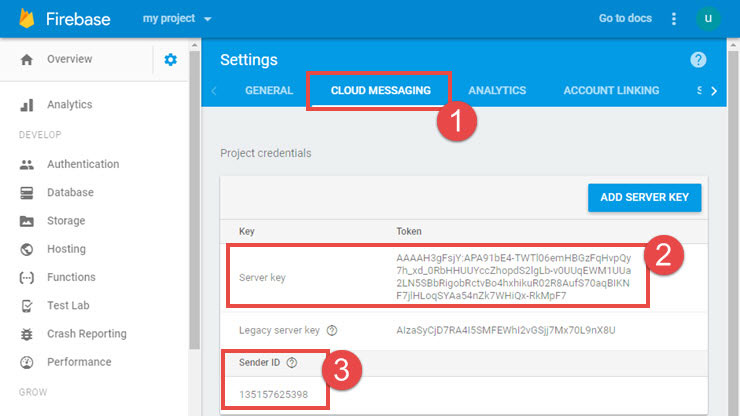The image size is (740, 416).
Task: Click the Test Lab checklist icon
Action: [x=27, y=306]
